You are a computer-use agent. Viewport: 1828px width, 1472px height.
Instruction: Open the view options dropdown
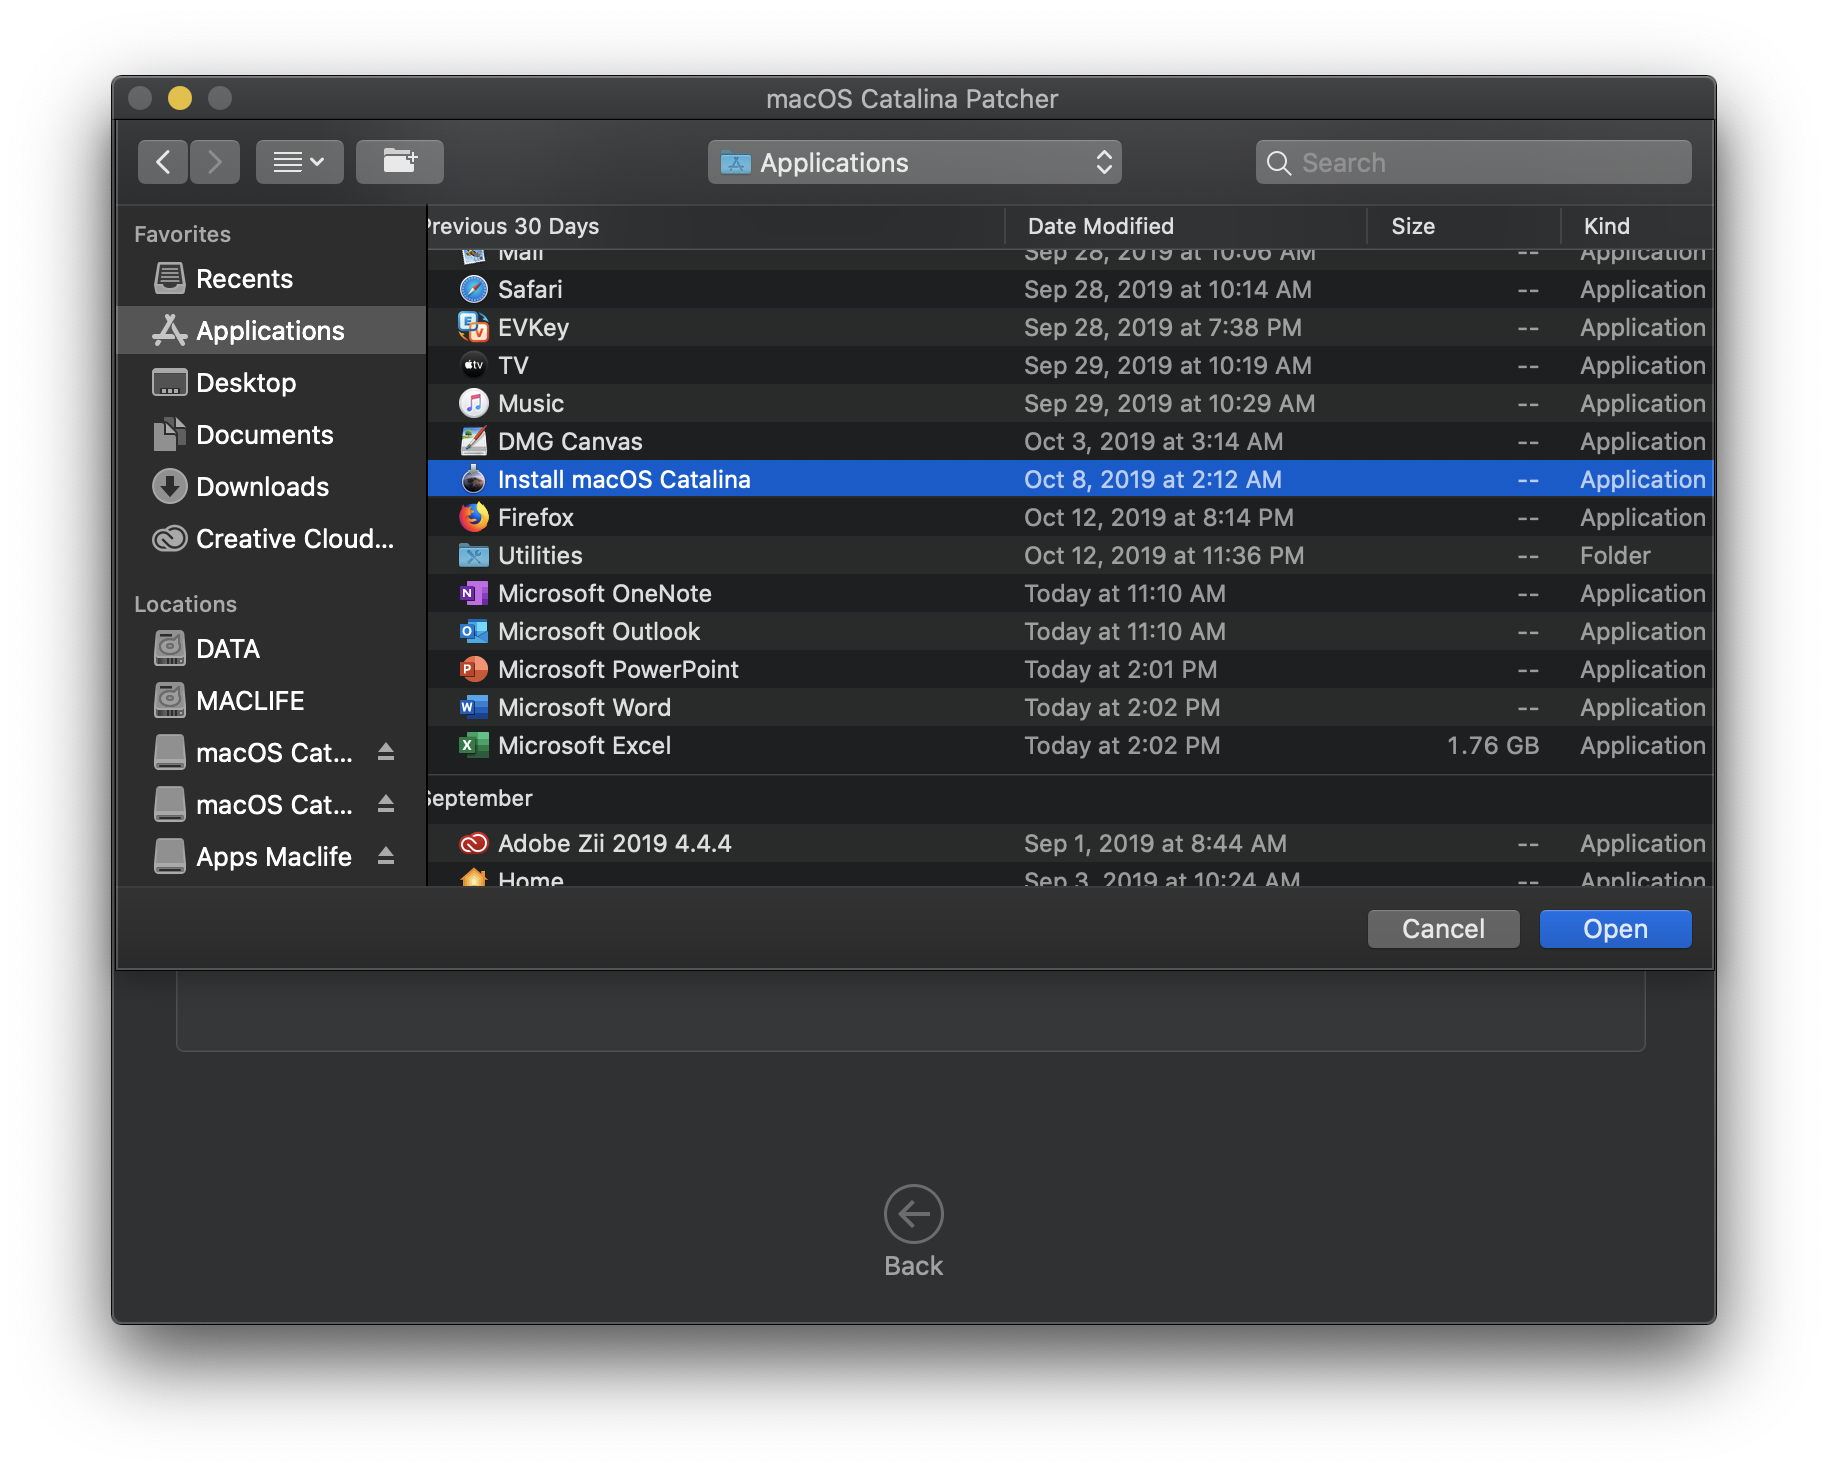coord(299,161)
